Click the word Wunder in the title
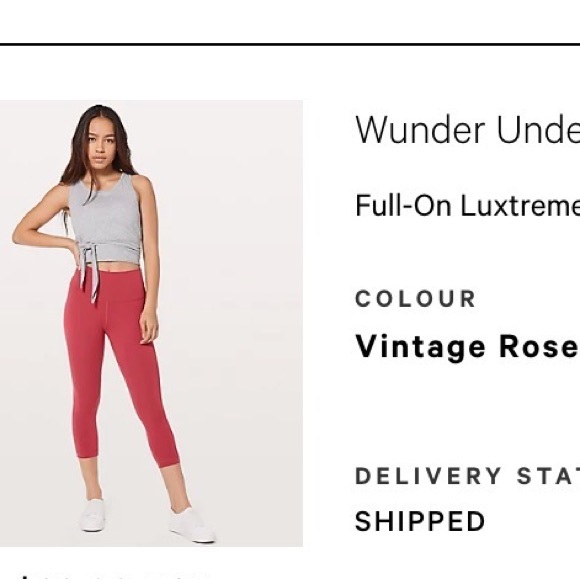The height and width of the screenshot is (580, 580). (x=420, y=130)
